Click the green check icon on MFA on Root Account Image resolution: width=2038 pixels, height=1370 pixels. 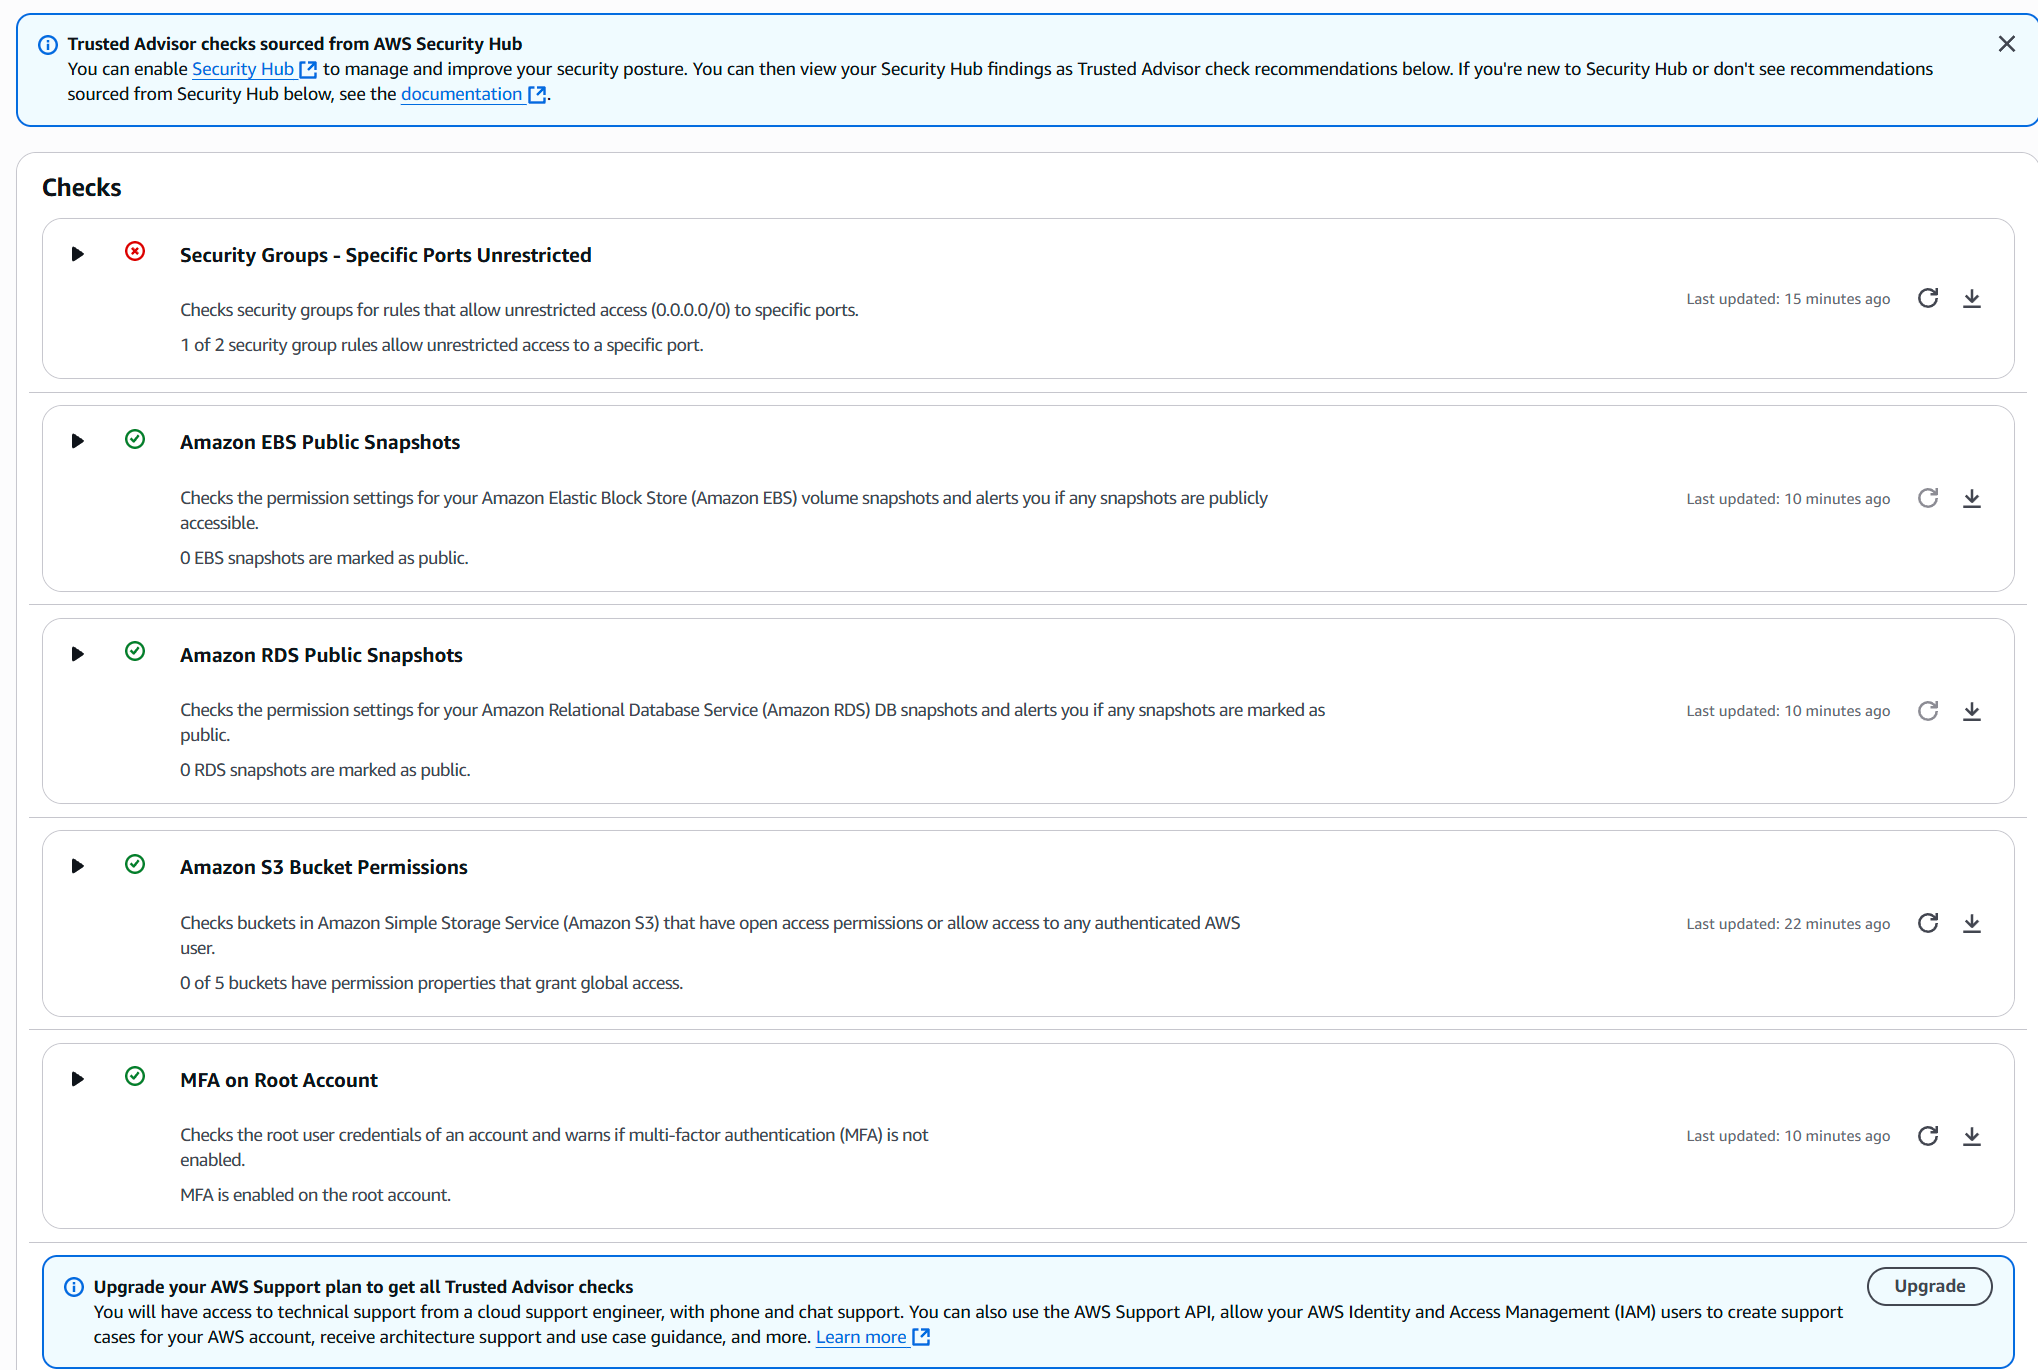tap(135, 1077)
